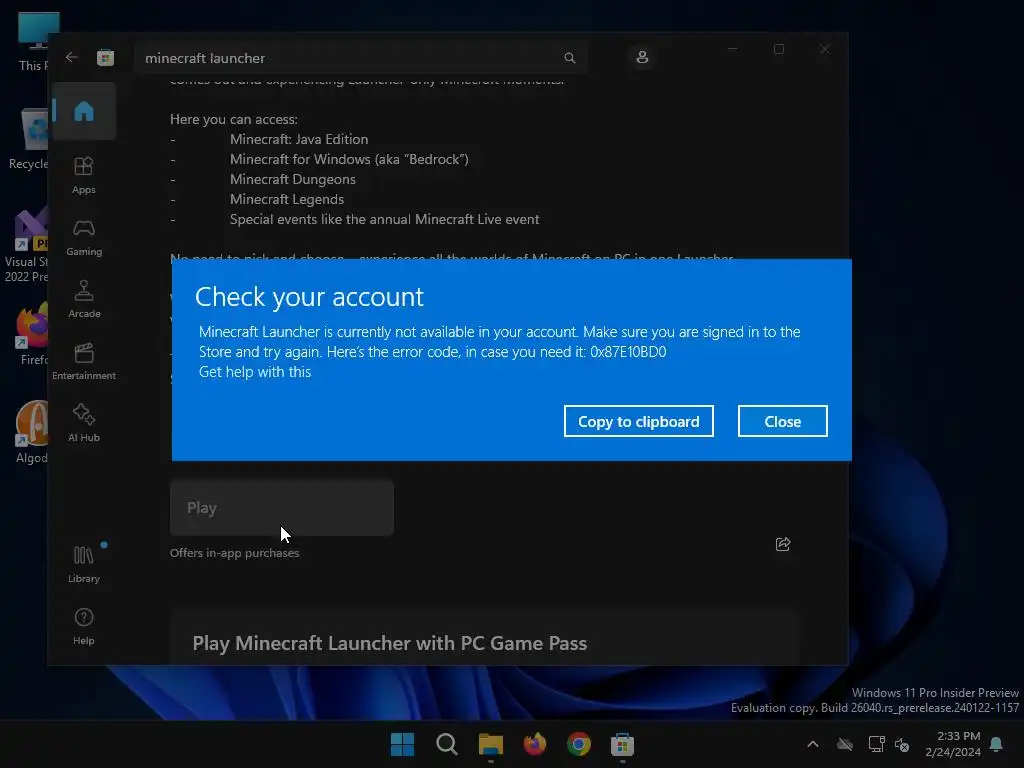Click the Copy to clipboard button

tap(639, 421)
